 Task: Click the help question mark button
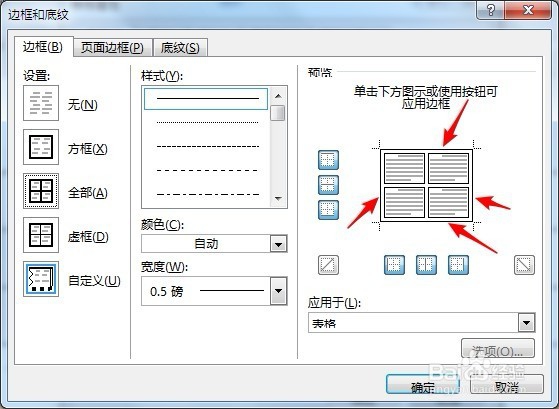tap(491, 10)
